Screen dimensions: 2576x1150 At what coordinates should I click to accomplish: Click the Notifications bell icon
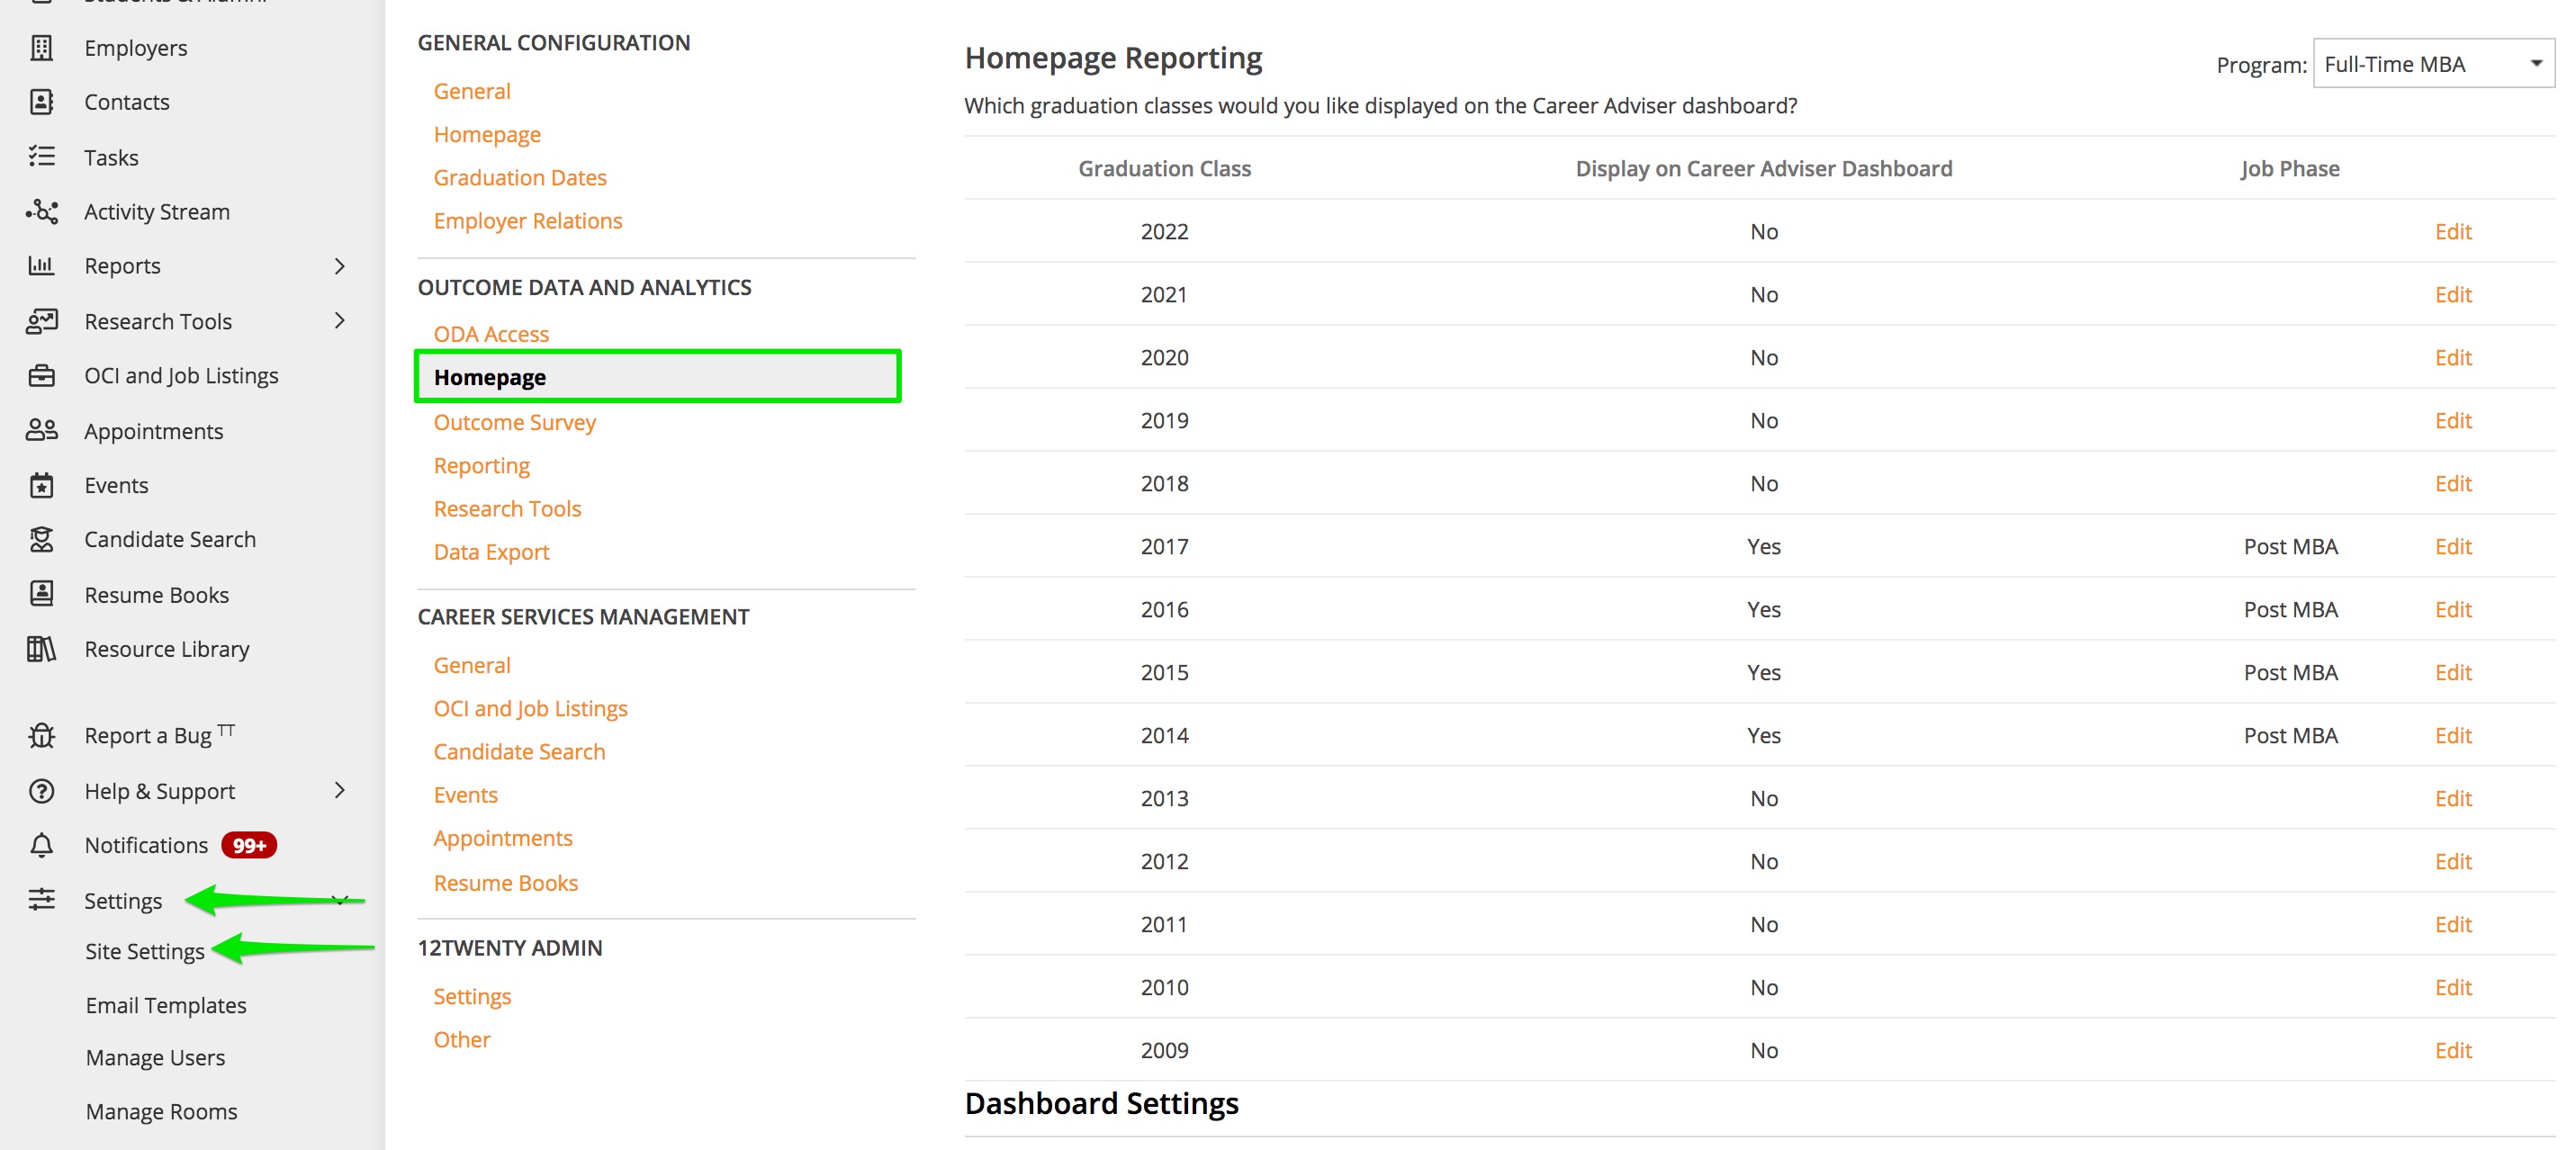click(41, 845)
